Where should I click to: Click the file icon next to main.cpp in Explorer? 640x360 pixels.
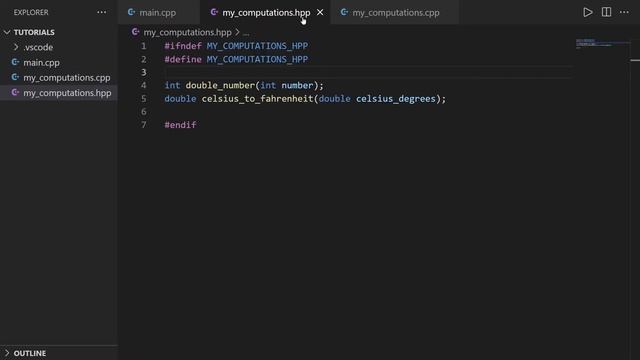(15, 62)
